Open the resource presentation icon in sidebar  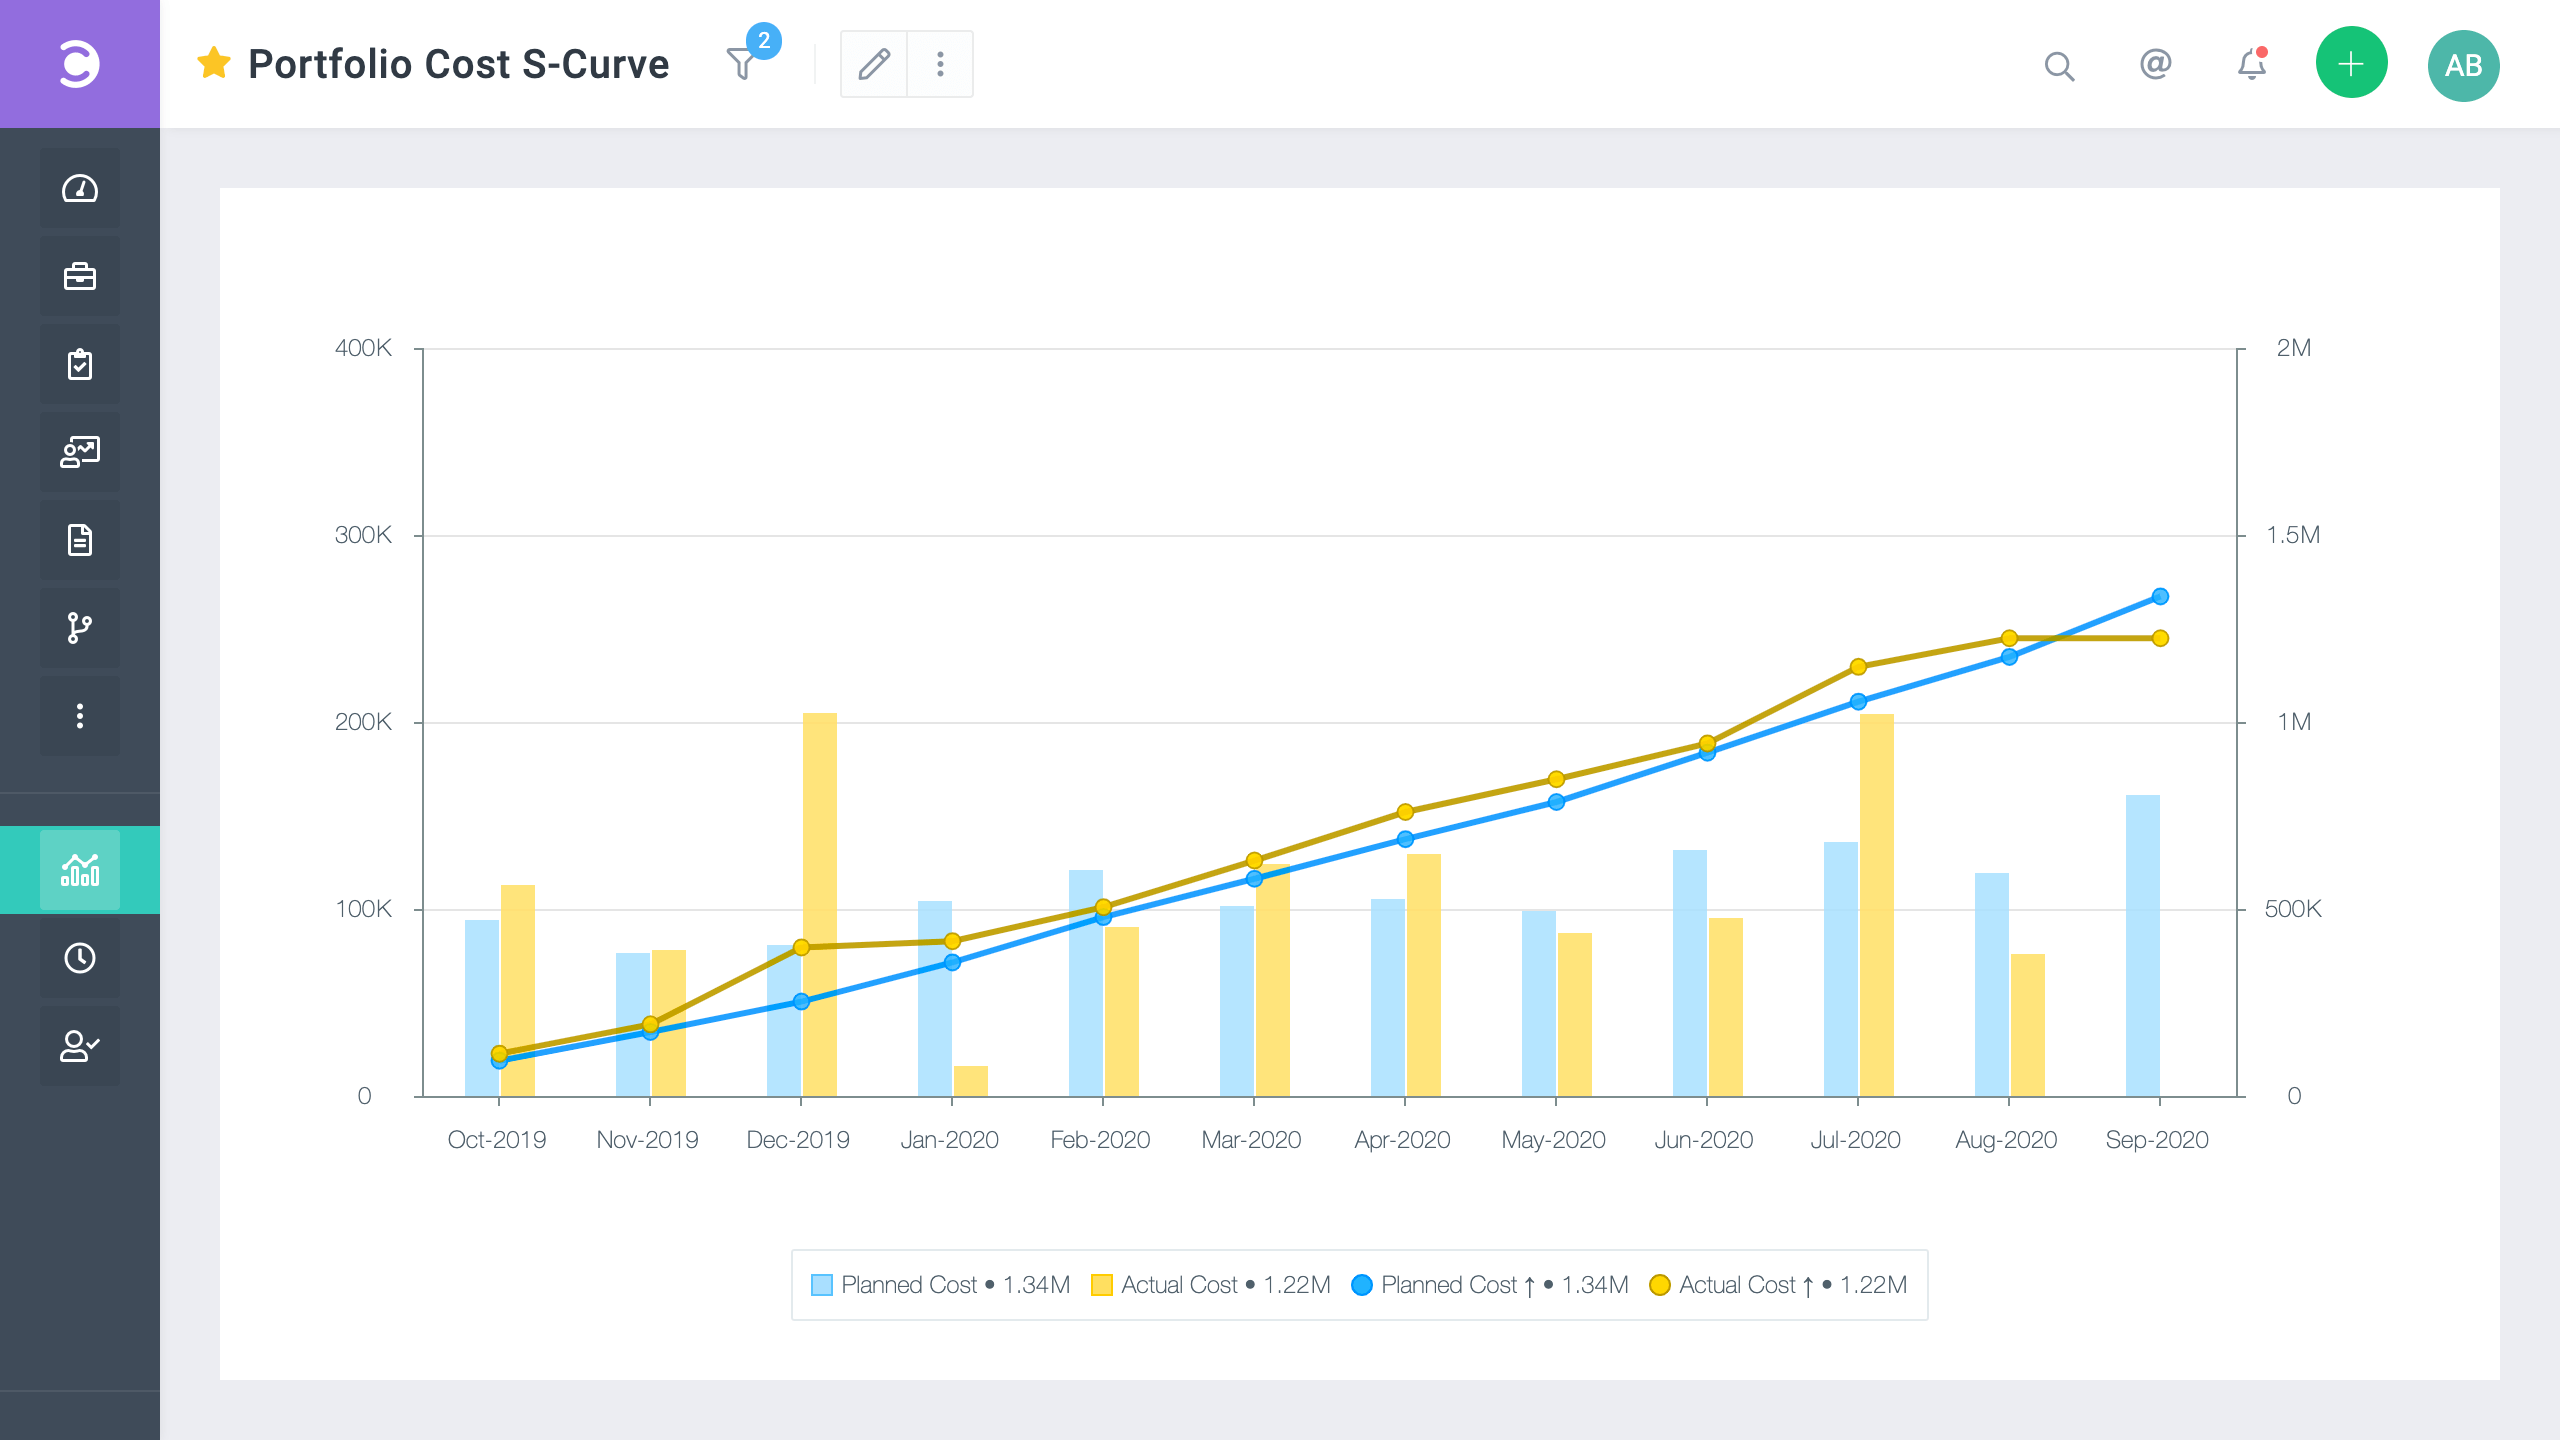(x=80, y=452)
